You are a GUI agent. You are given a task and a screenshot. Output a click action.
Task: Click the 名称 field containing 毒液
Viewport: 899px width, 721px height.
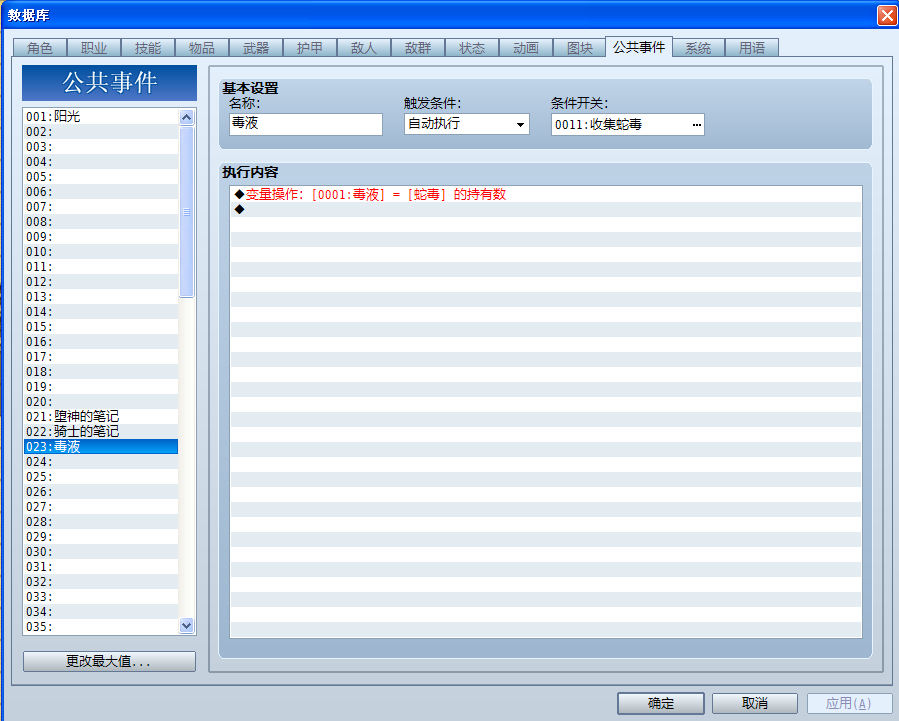(x=306, y=124)
